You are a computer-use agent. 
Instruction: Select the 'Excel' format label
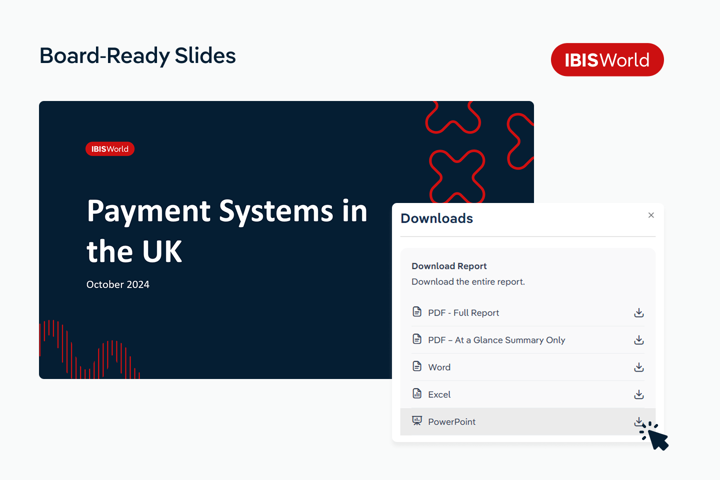coord(439,394)
